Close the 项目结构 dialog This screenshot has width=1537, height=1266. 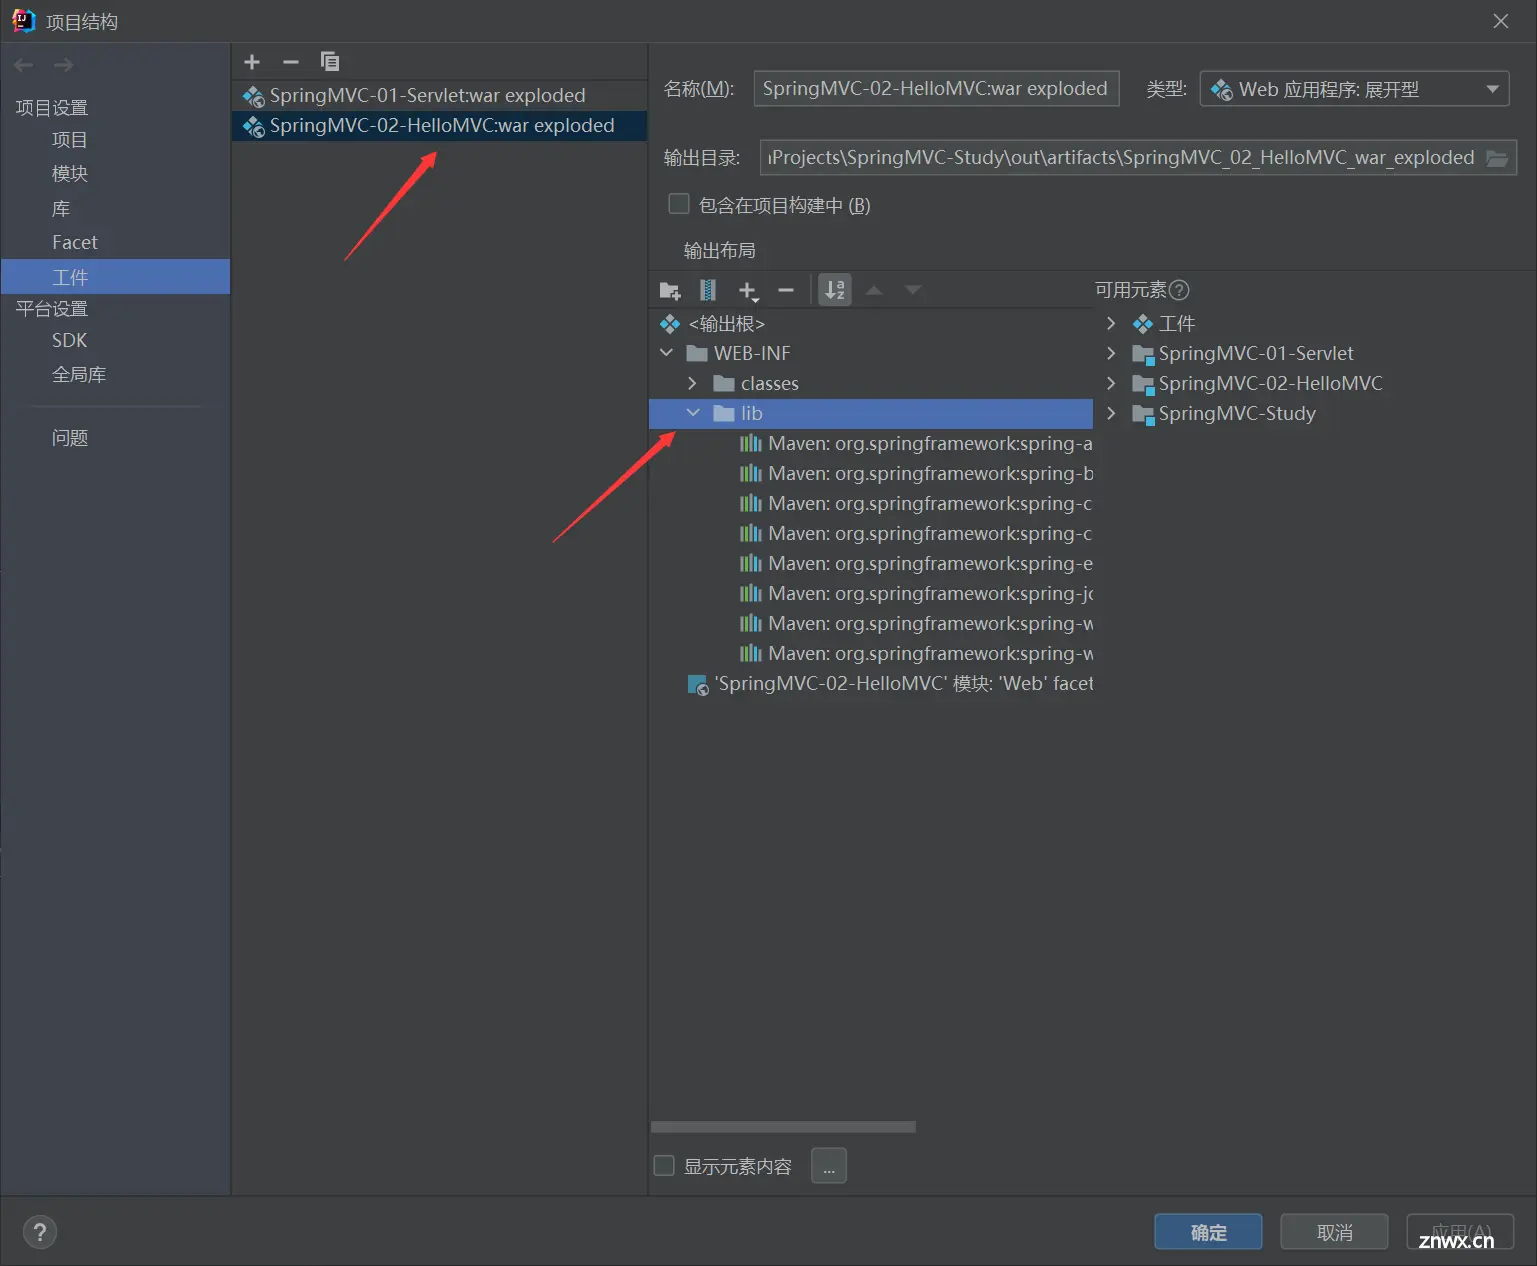(1501, 21)
